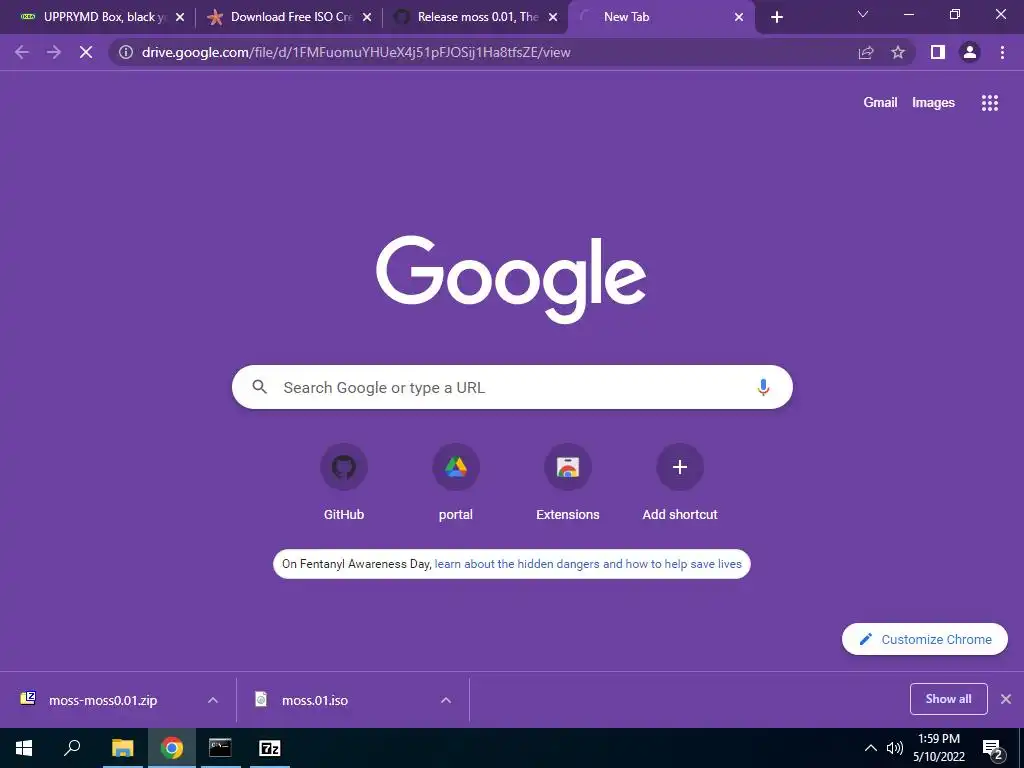
Task: Close the New Tab tab
Action: click(739, 17)
